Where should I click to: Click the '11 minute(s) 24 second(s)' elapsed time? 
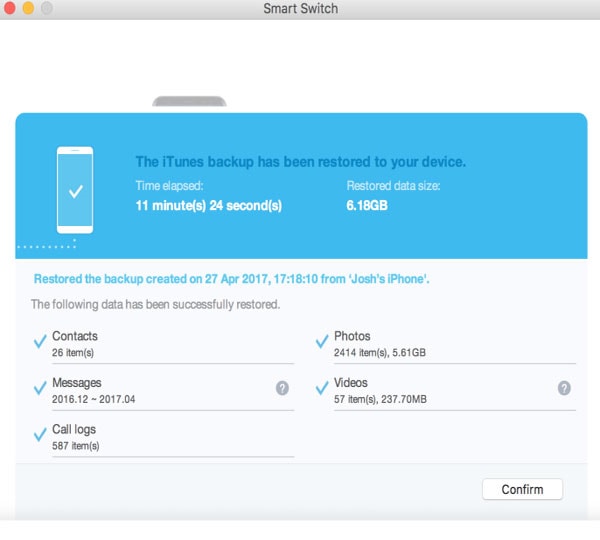click(209, 206)
